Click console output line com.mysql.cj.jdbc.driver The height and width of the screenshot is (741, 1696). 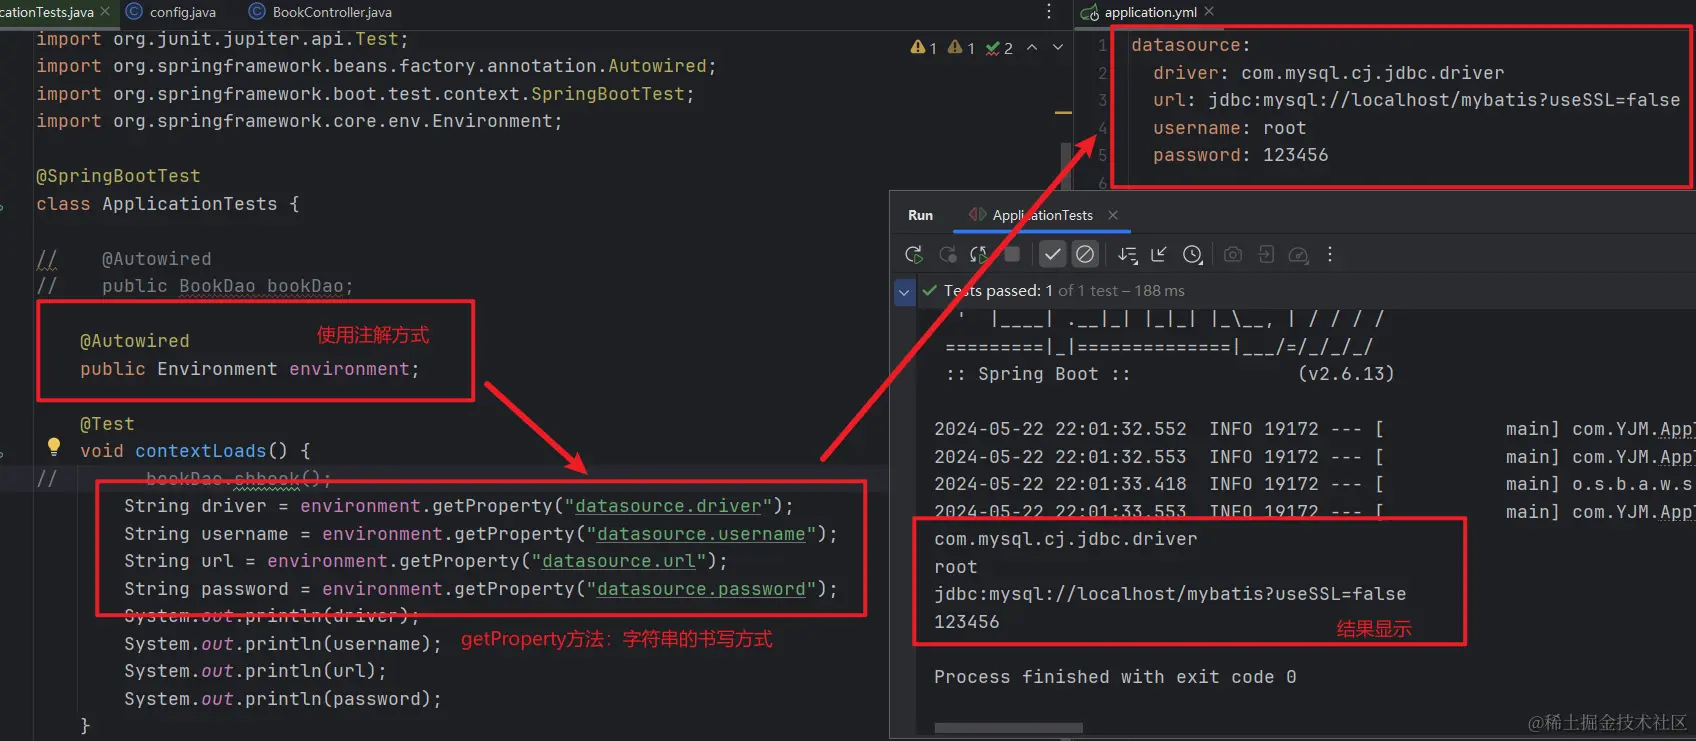coord(1066,539)
